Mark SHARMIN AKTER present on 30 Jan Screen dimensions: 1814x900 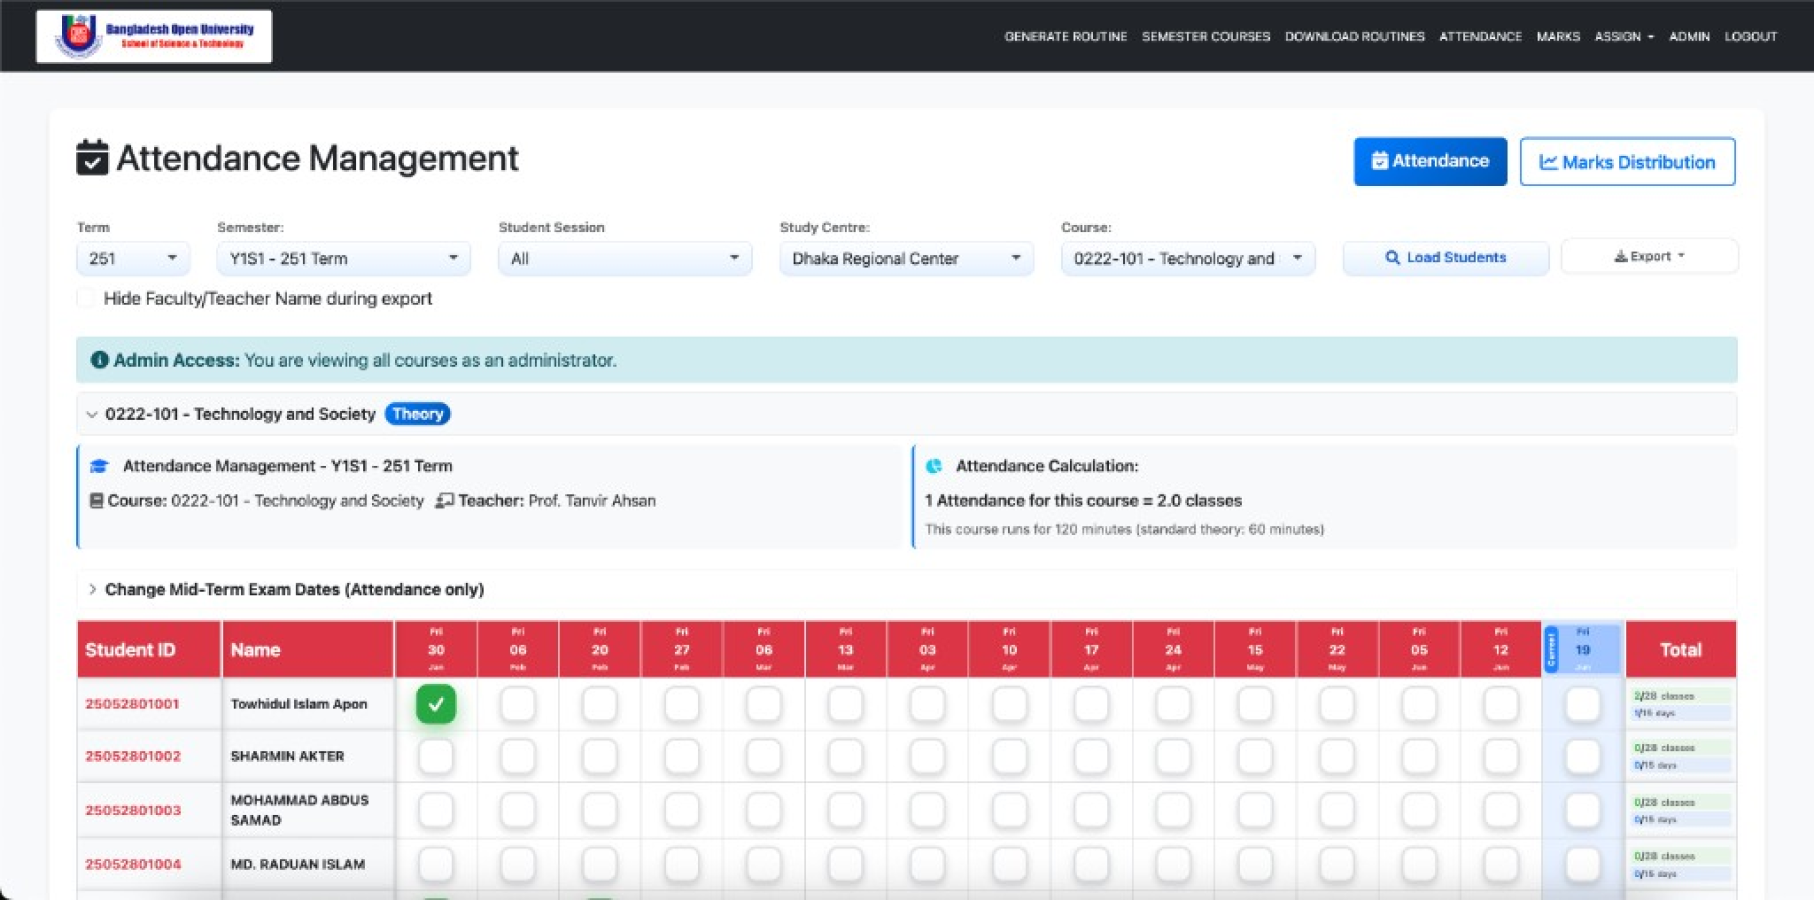[436, 756]
